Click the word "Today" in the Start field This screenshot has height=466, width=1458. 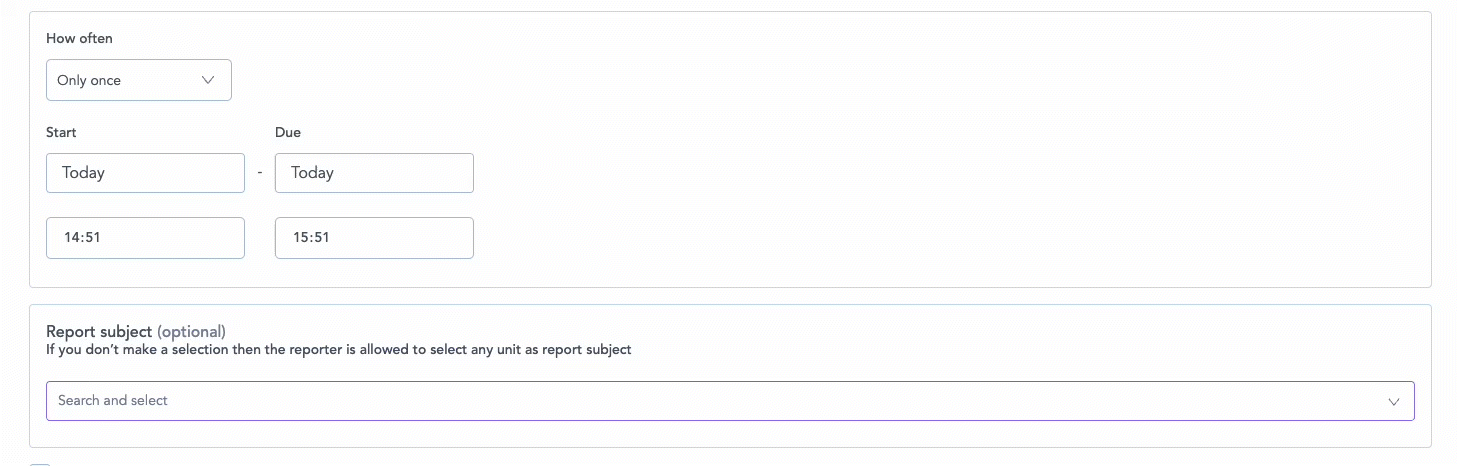83,173
